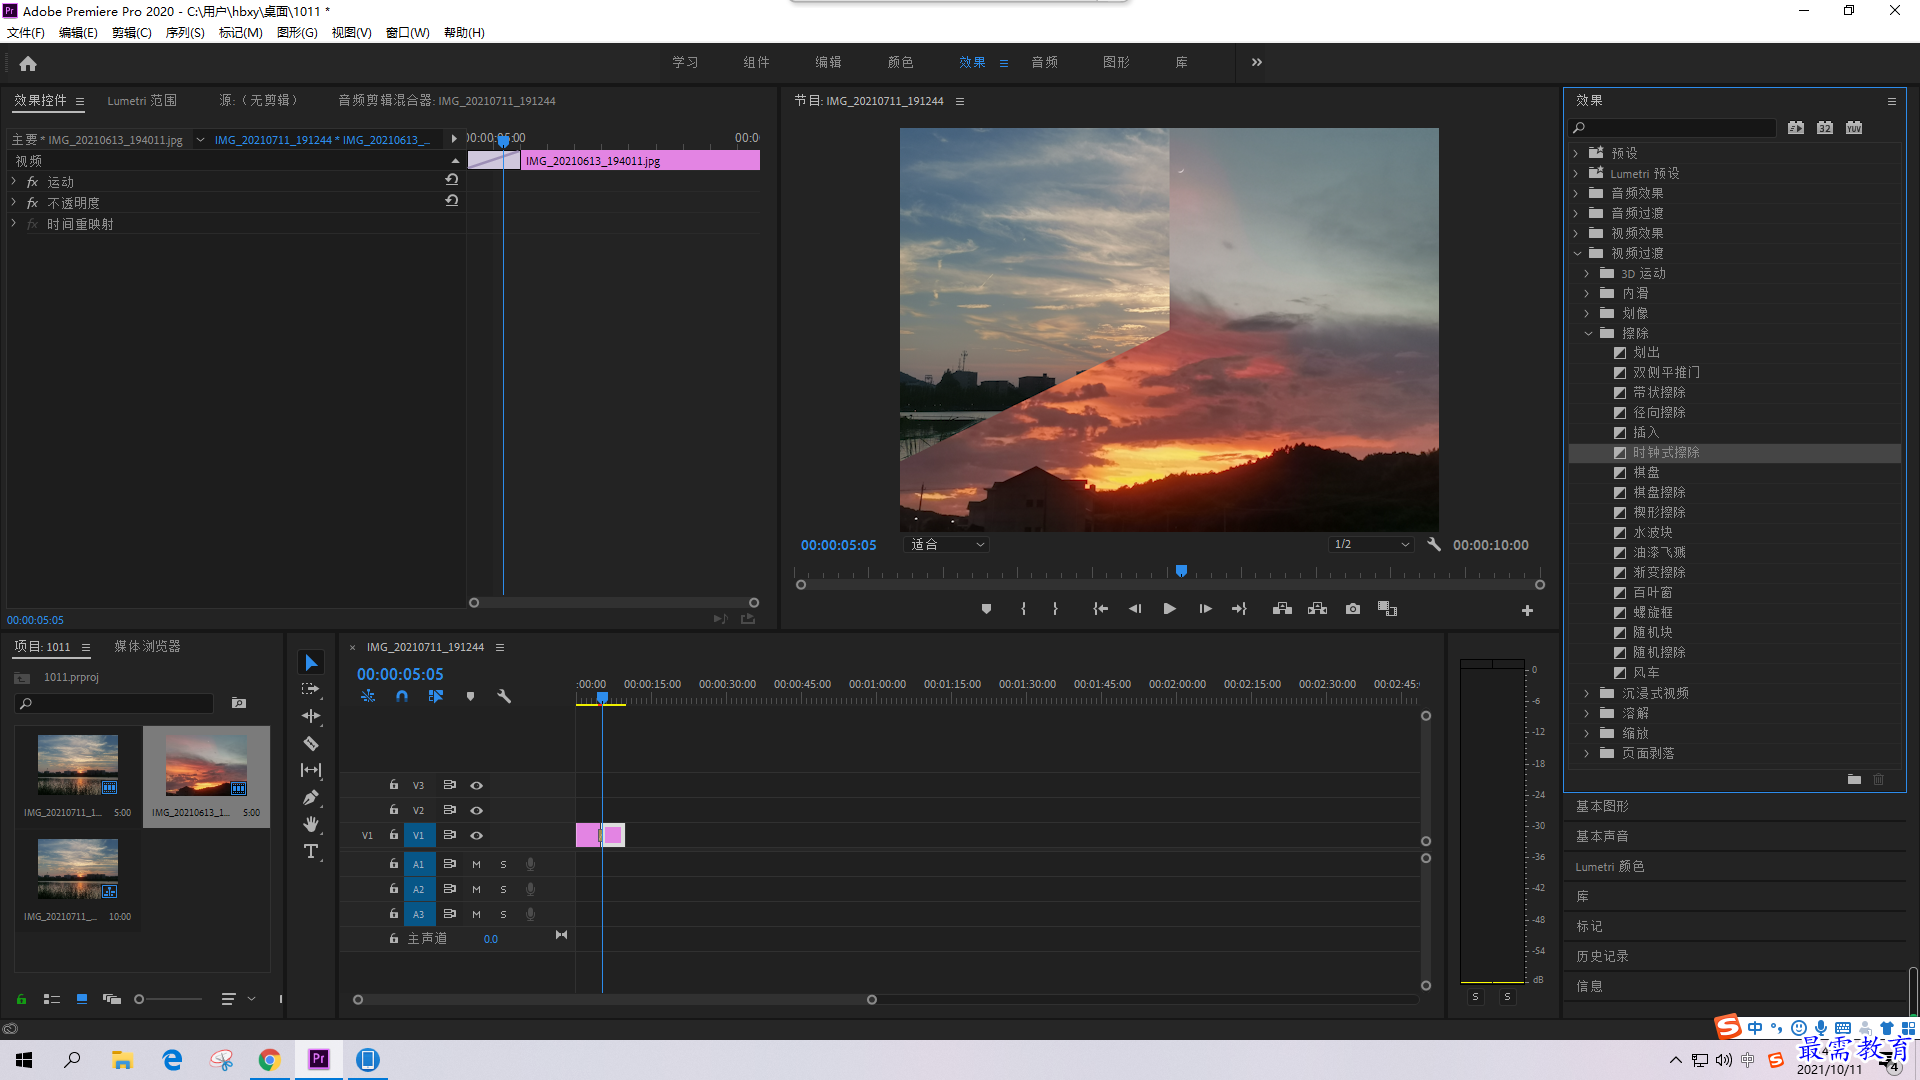This screenshot has width=1920, height=1080.
Task: Click Go to Out point button
Action: (1239, 609)
